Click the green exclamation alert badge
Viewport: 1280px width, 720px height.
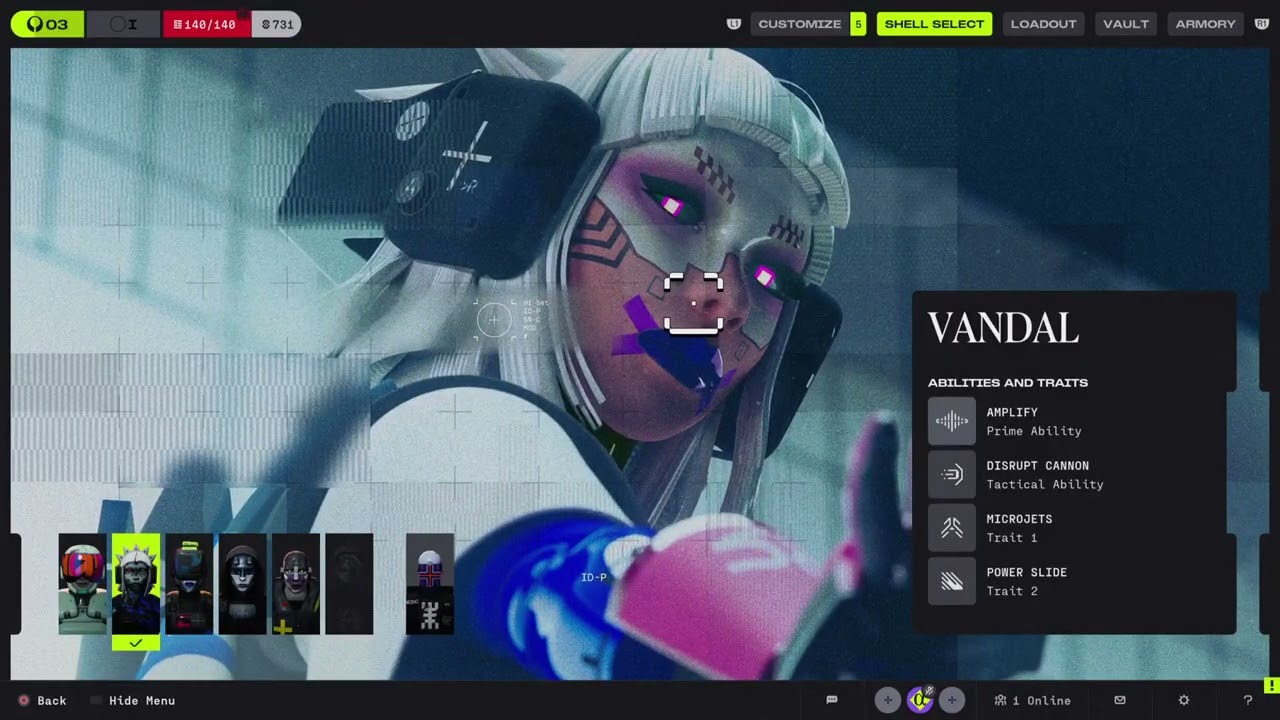coord(1271,686)
